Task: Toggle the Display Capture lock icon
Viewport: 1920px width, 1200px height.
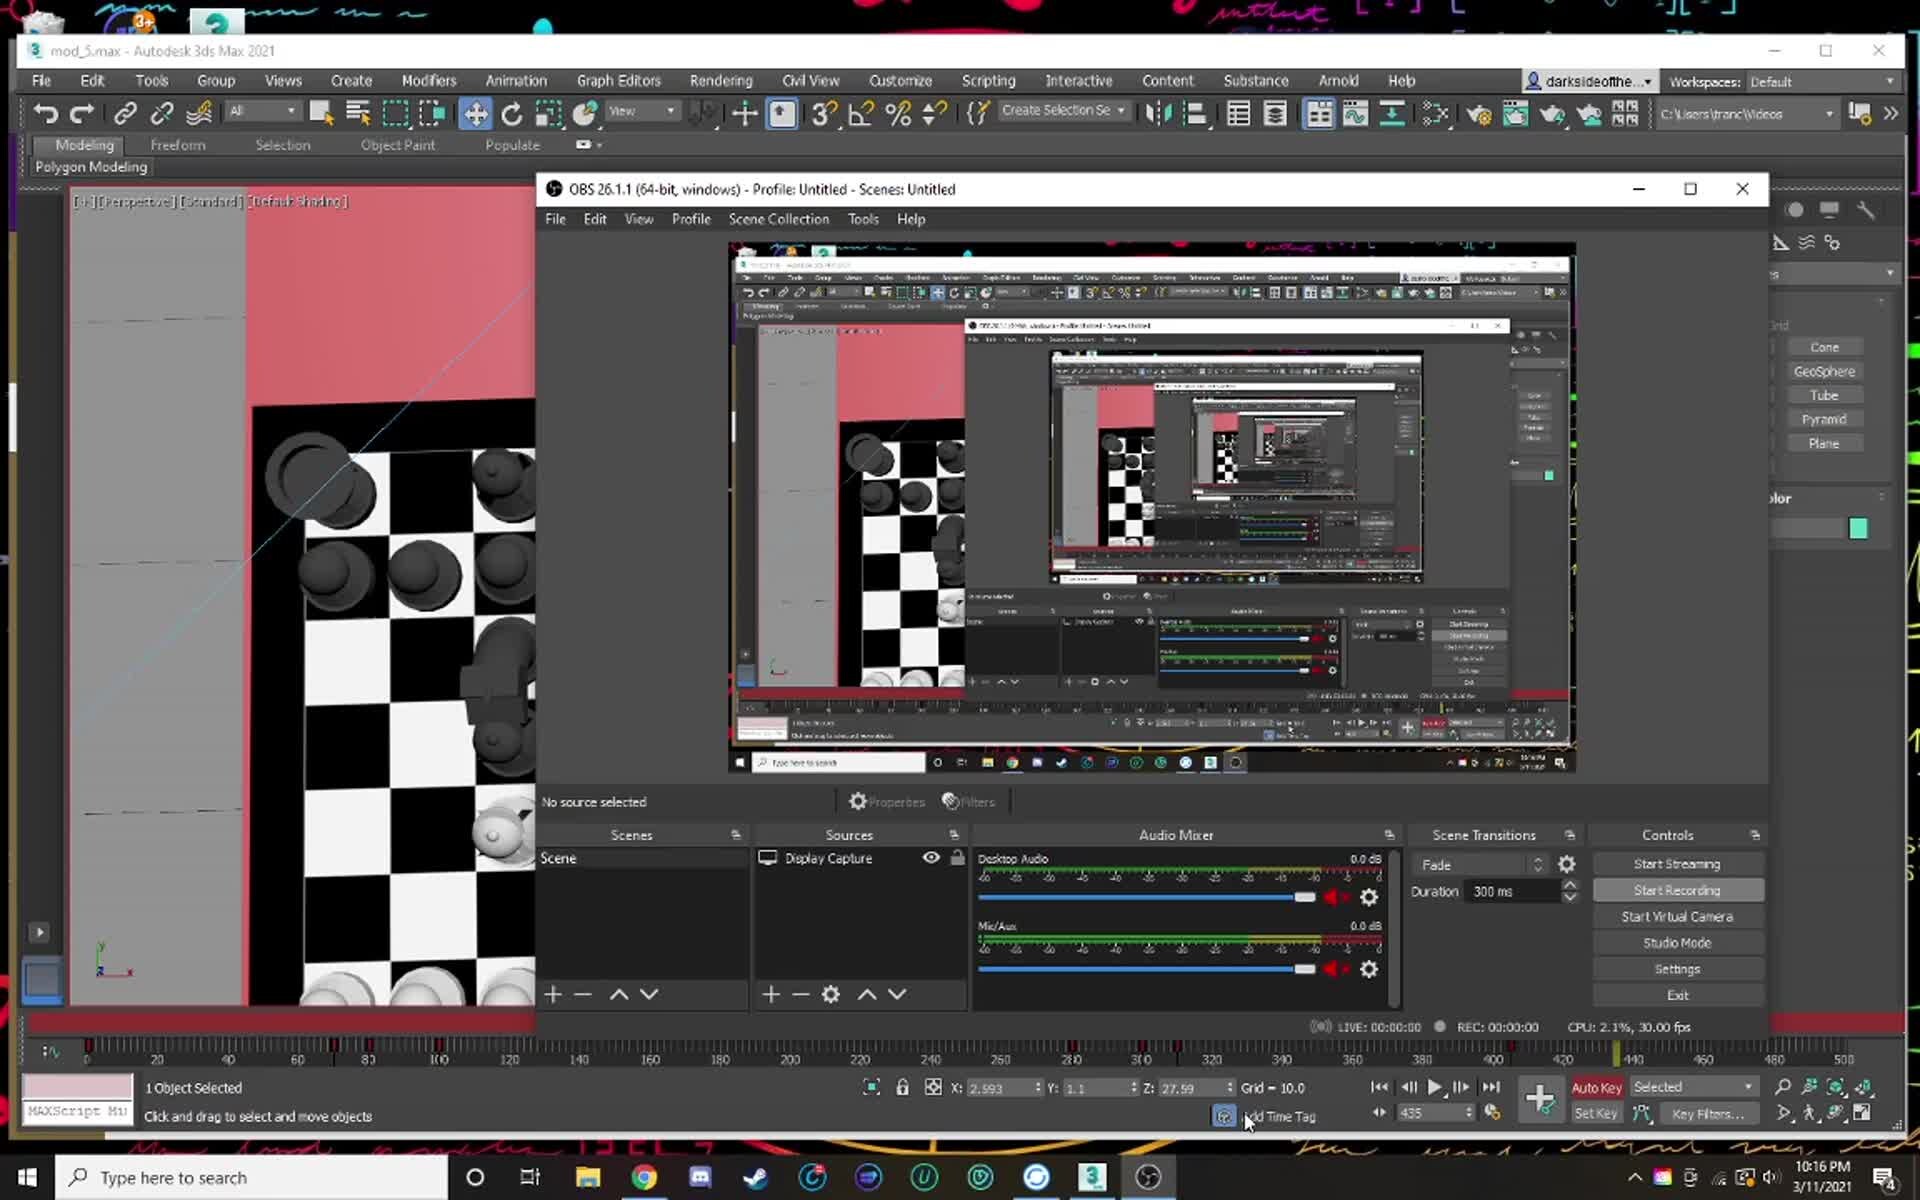Action: pyautogui.click(x=957, y=858)
